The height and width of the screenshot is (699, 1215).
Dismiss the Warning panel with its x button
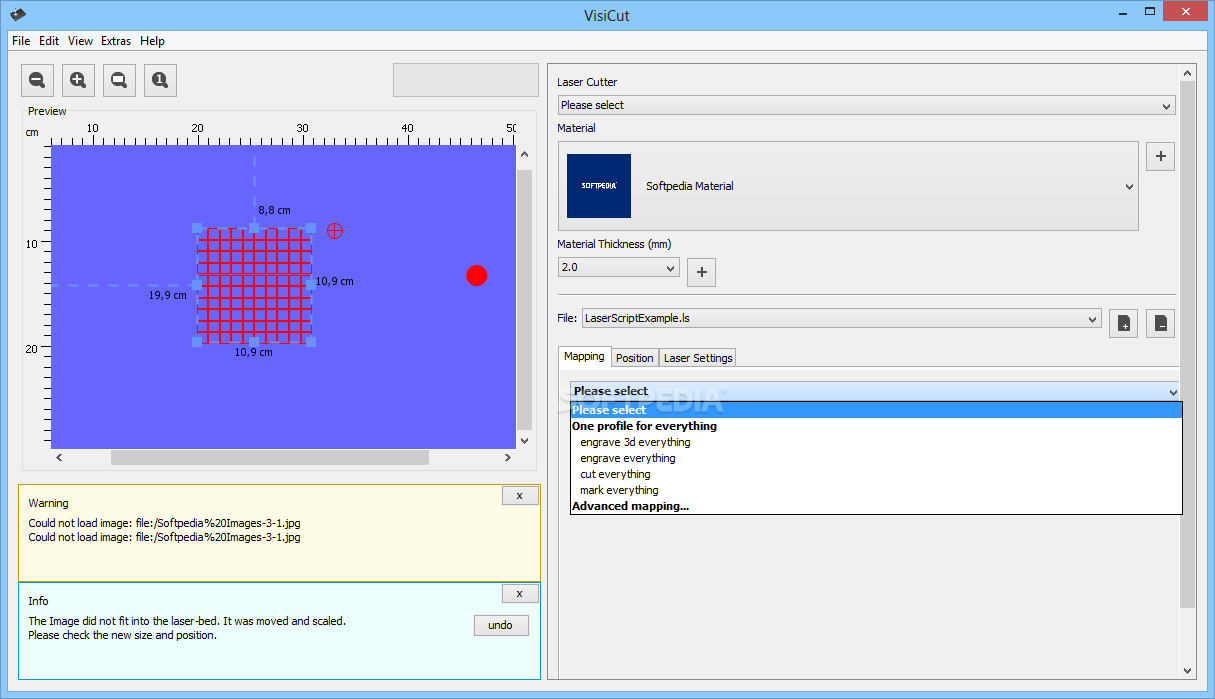pyautogui.click(x=520, y=496)
